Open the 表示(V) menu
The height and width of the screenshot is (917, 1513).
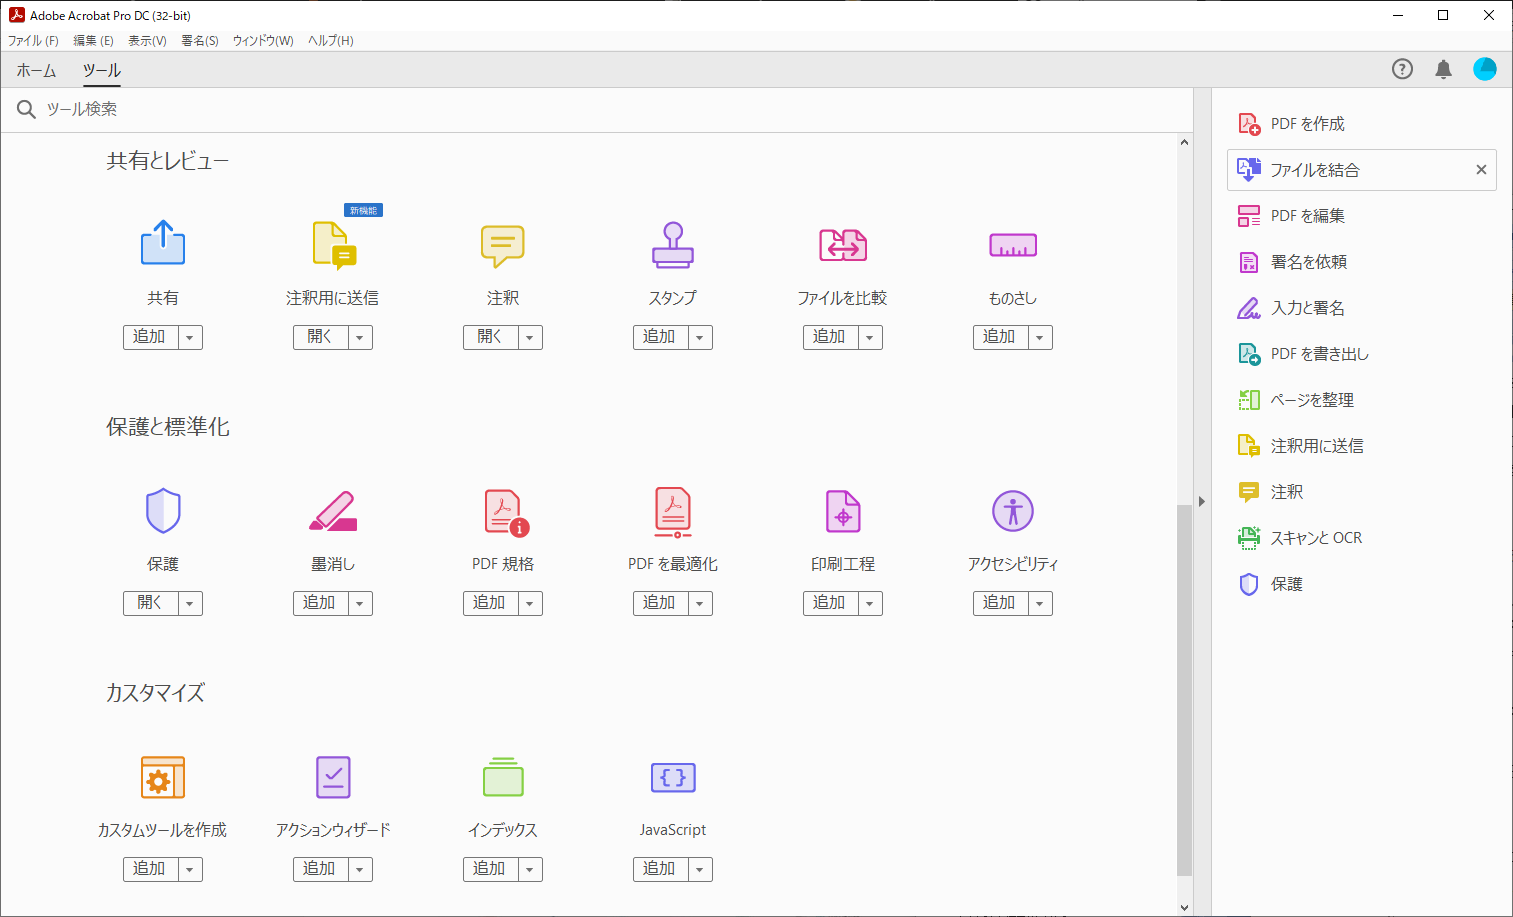(x=147, y=41)
